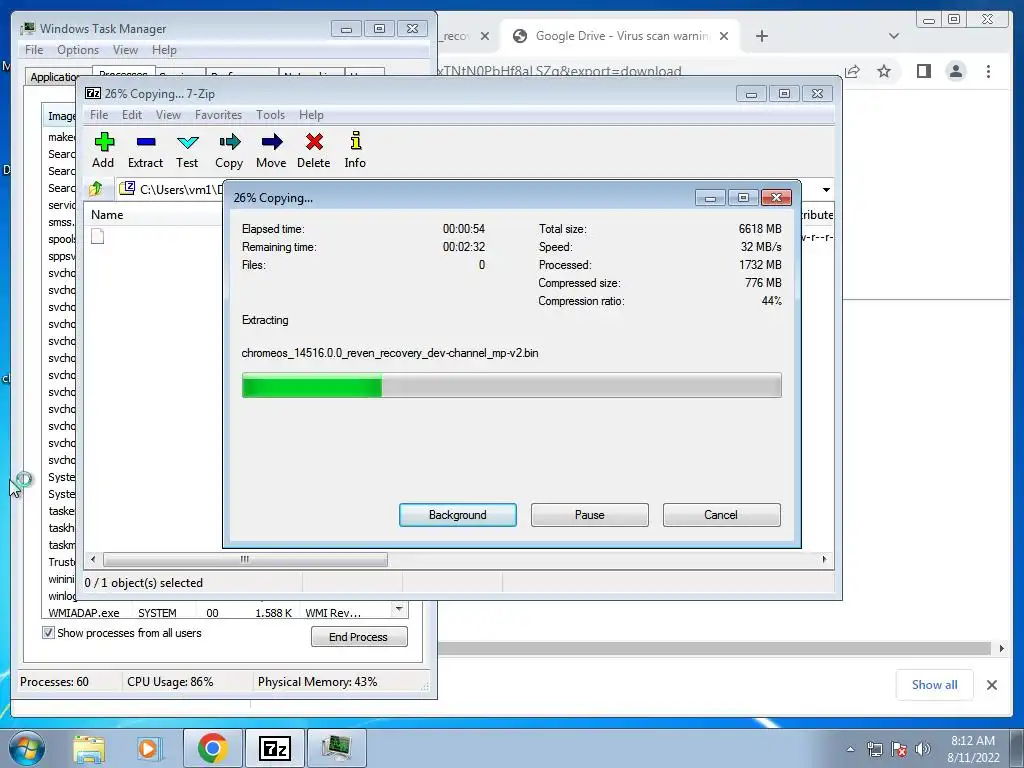Viewport: 1024px width, 768px height.
Task: Show hidden system tray icons
Action: coord(850,749)
